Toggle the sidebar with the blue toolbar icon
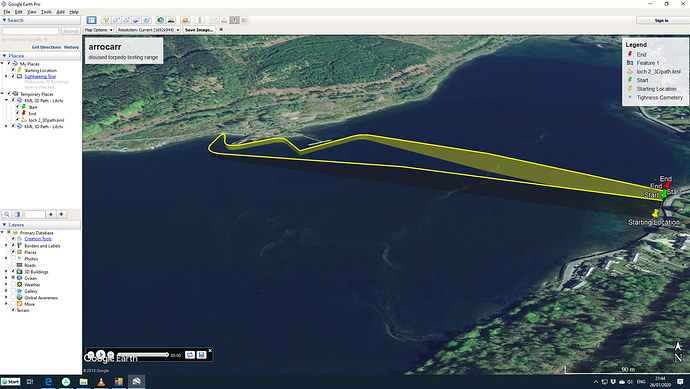The height and width of the screenshot is (389, 690). pos(91,20)
